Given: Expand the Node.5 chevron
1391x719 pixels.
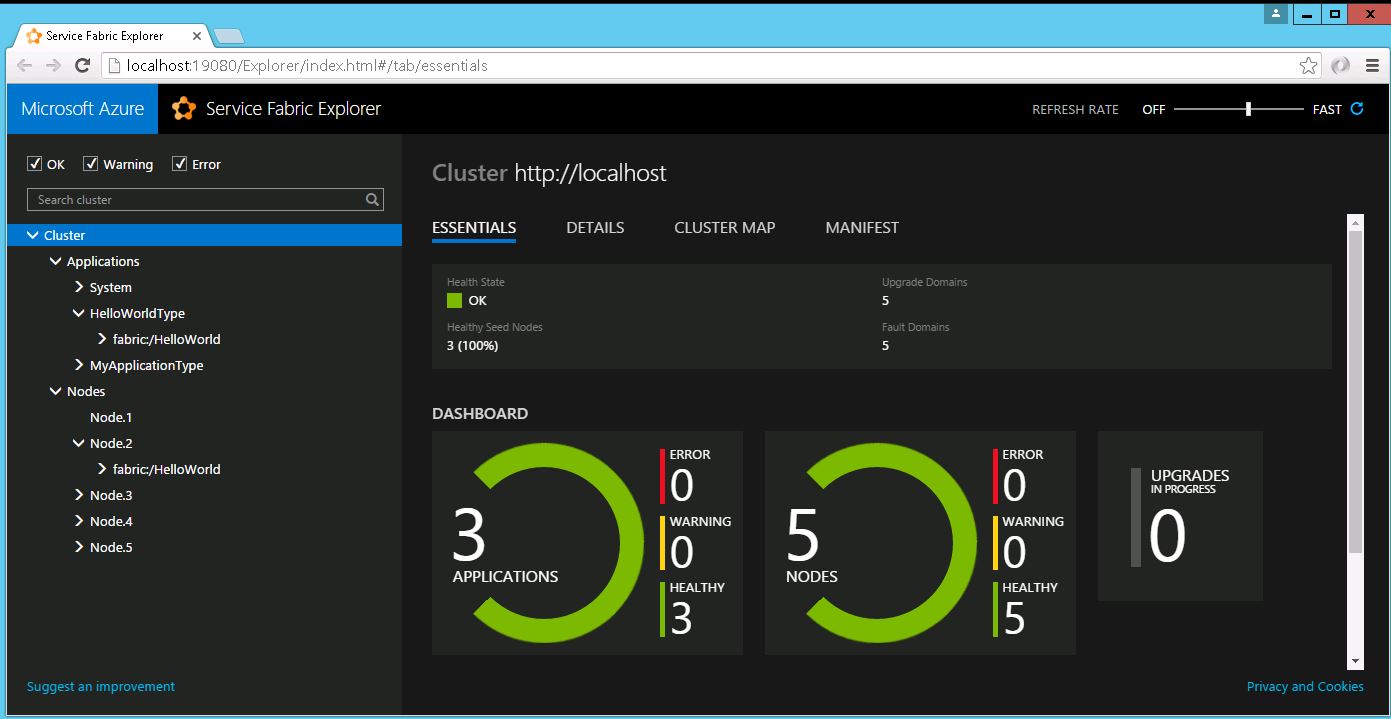Looking at the screenshot, I should pos(79,547).
